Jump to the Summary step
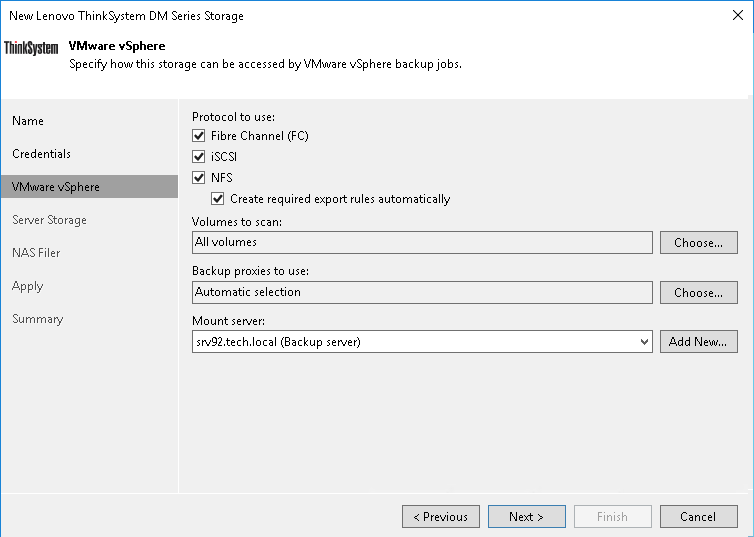Viewport: 754px width, 537px height. coord(37,319)
